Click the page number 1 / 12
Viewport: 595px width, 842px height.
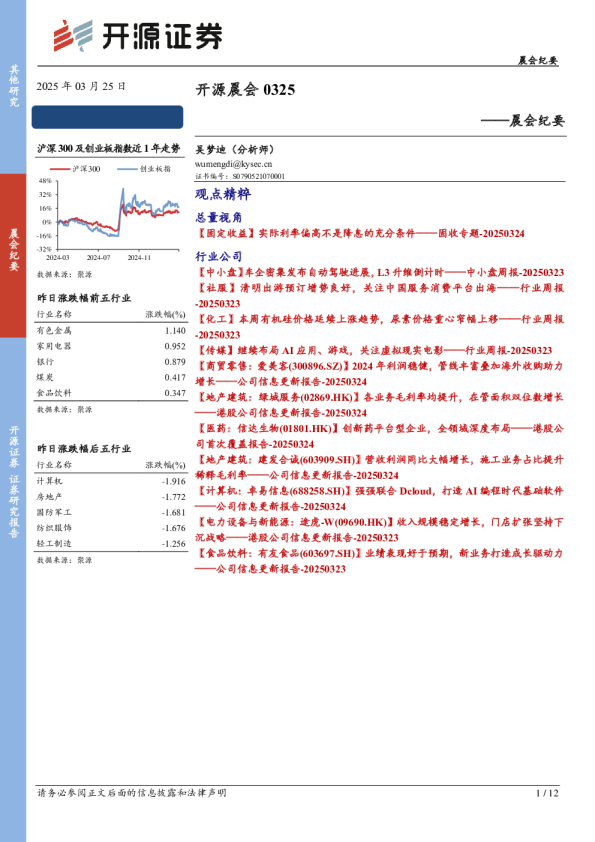[547, 793]
